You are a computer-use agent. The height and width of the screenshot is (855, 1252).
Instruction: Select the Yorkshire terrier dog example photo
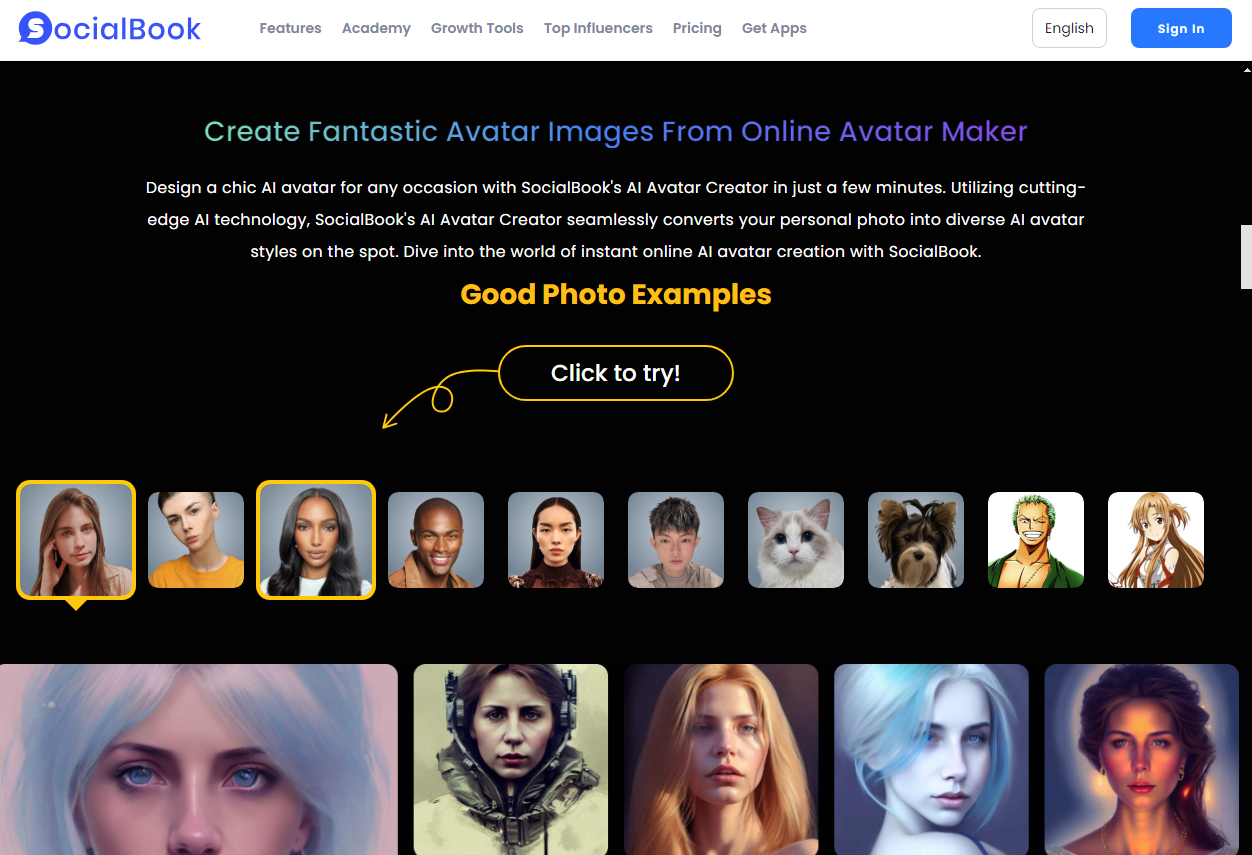click(x=916, y=540)
